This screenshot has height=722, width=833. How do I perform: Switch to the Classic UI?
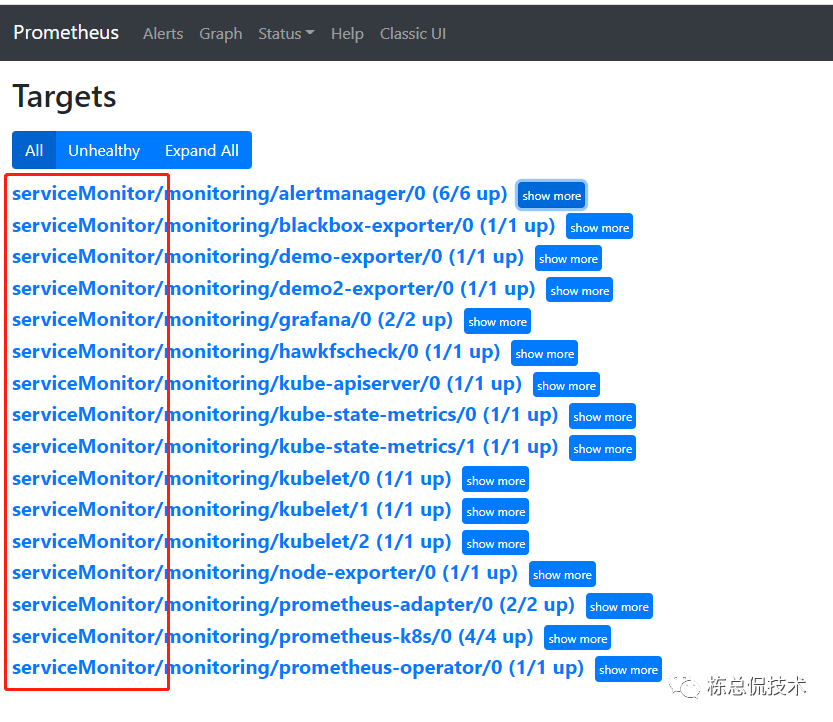413,33
